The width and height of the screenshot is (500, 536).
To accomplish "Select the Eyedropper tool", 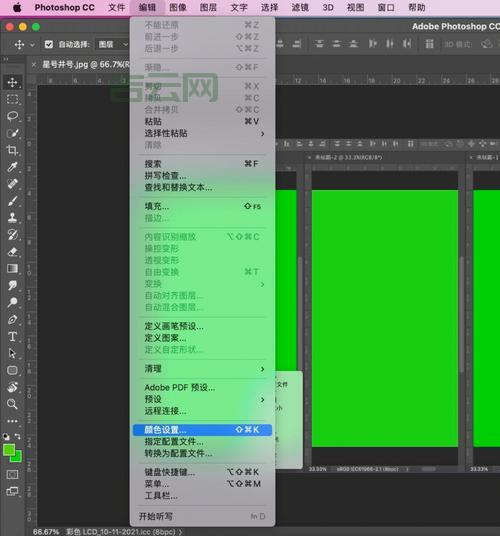I will pos(13,167).
